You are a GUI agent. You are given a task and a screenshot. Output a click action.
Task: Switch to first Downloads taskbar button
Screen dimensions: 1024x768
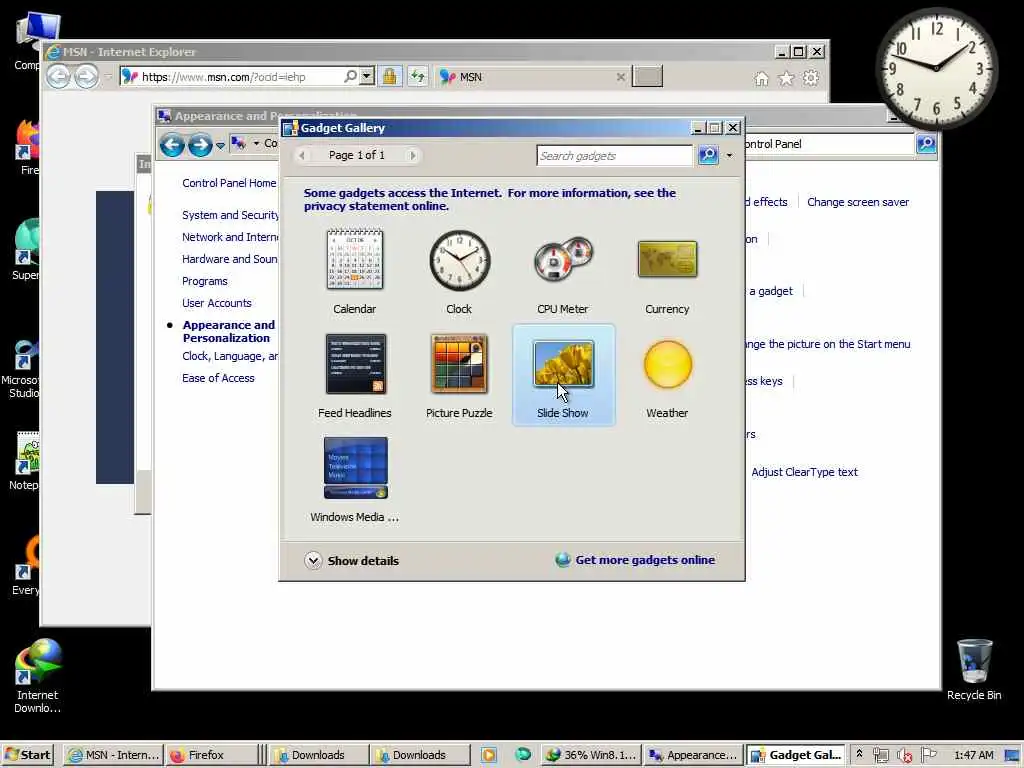[x=319, y=755]
